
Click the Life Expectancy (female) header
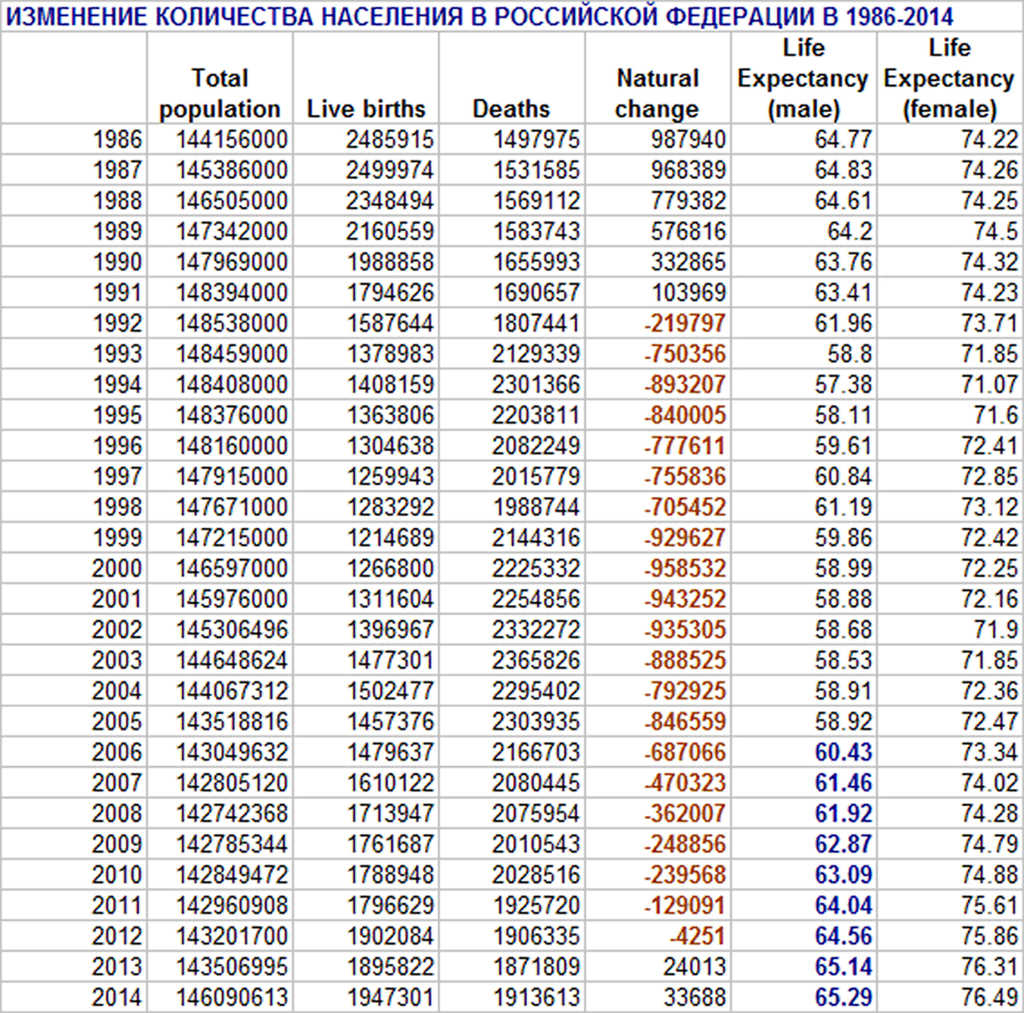coord(949,78)
